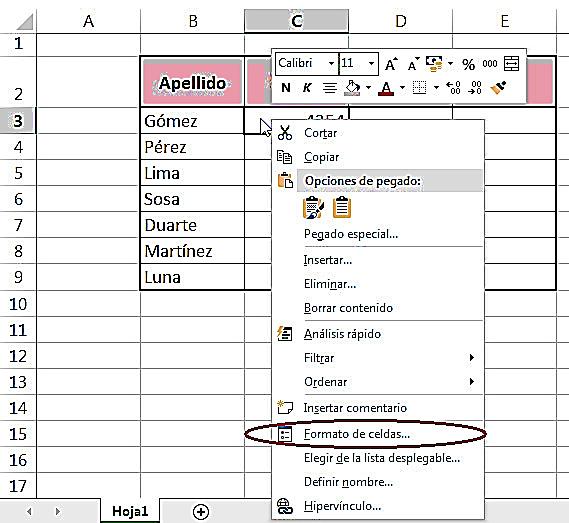The image size is (569, 523).
Task: Select column B header
Action: click(193, 21)
